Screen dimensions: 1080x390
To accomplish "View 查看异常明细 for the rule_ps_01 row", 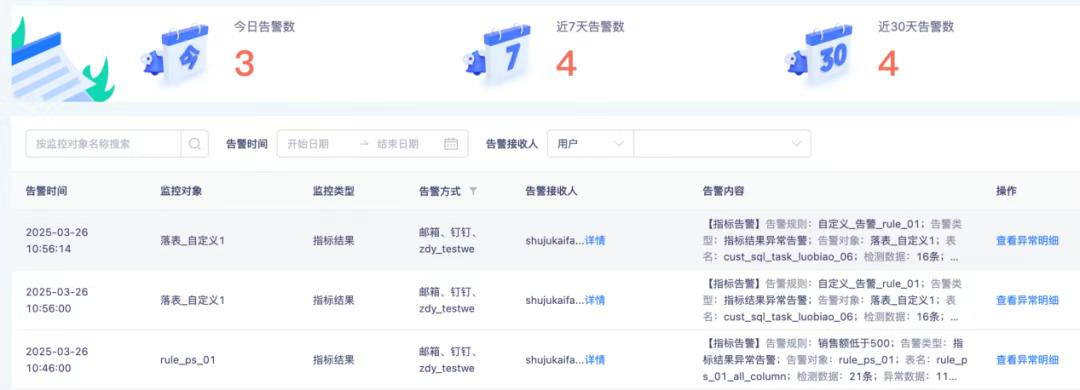I will click(x=1027, y=359).
